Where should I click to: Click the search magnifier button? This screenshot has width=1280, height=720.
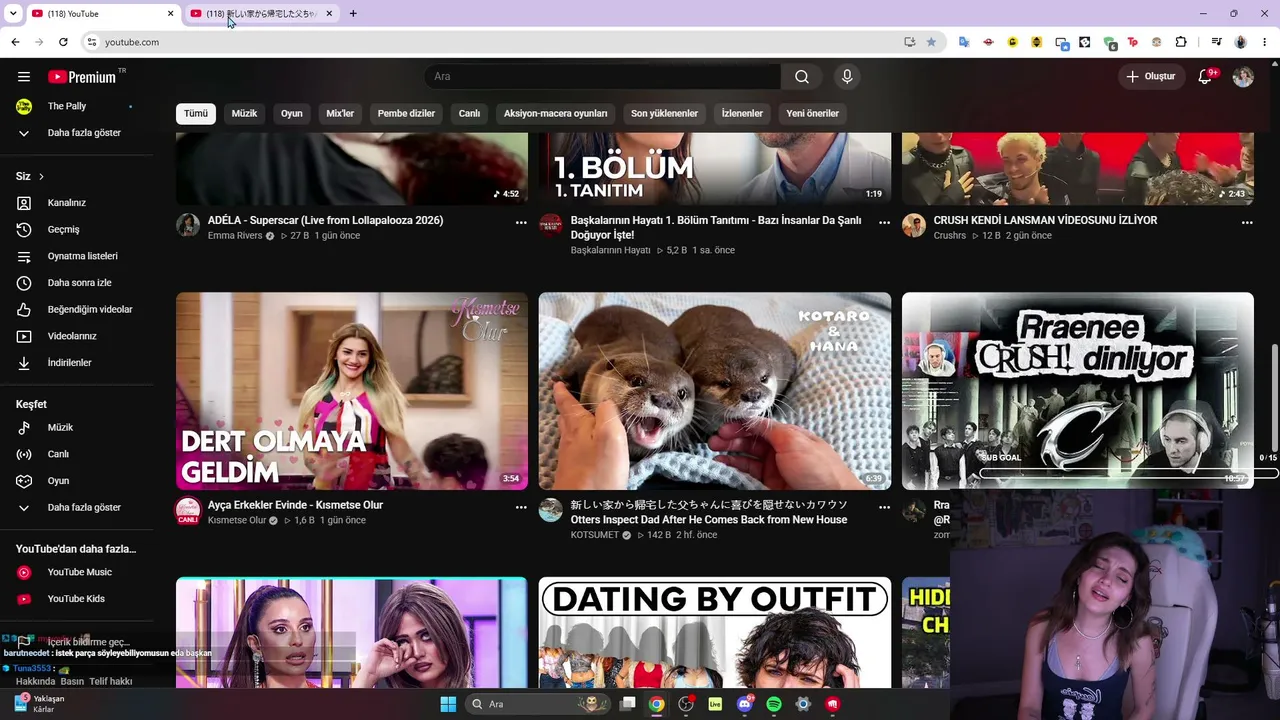802,77
